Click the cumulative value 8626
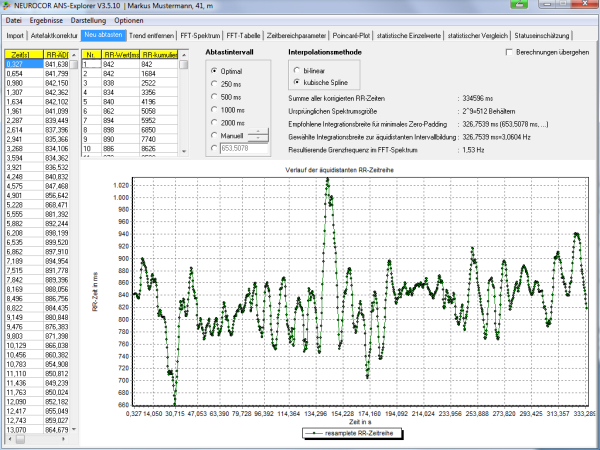This screenshot has width=600, height=450. (x=159, y=148)
